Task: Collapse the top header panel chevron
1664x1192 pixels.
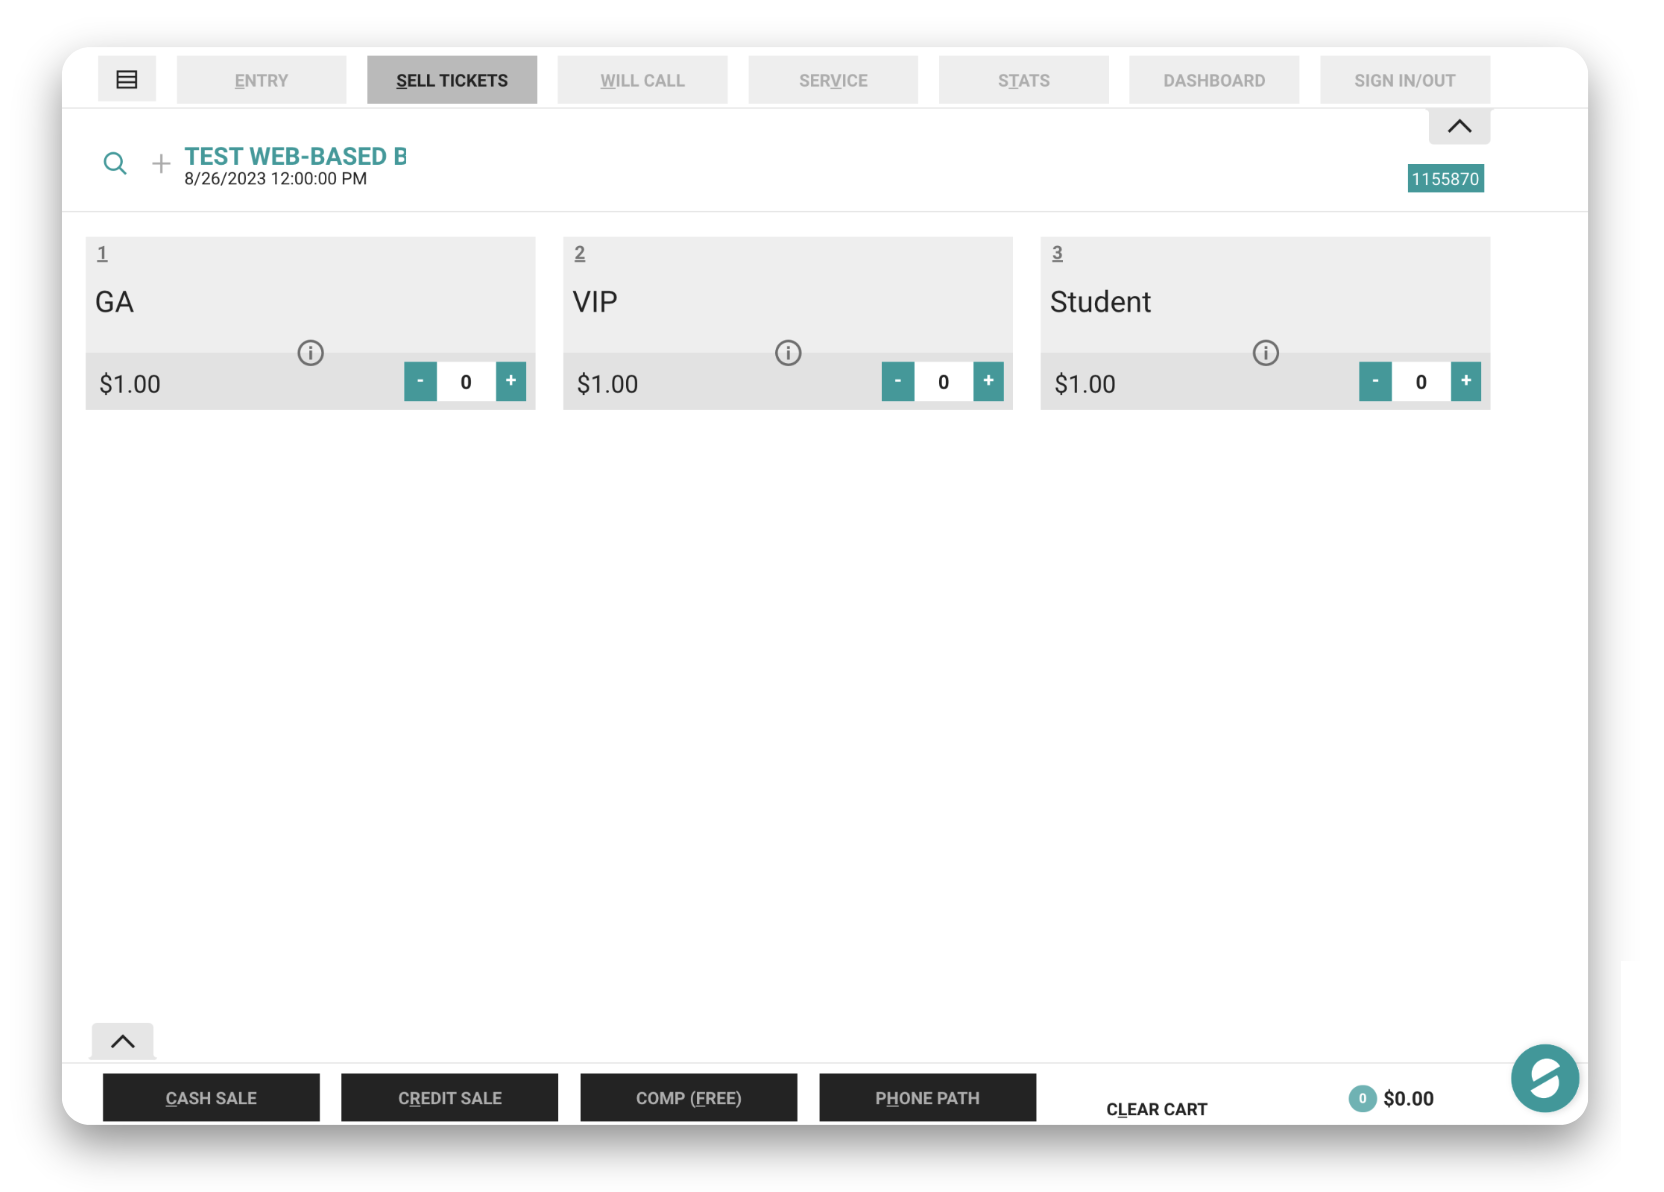Action: 1460,126
